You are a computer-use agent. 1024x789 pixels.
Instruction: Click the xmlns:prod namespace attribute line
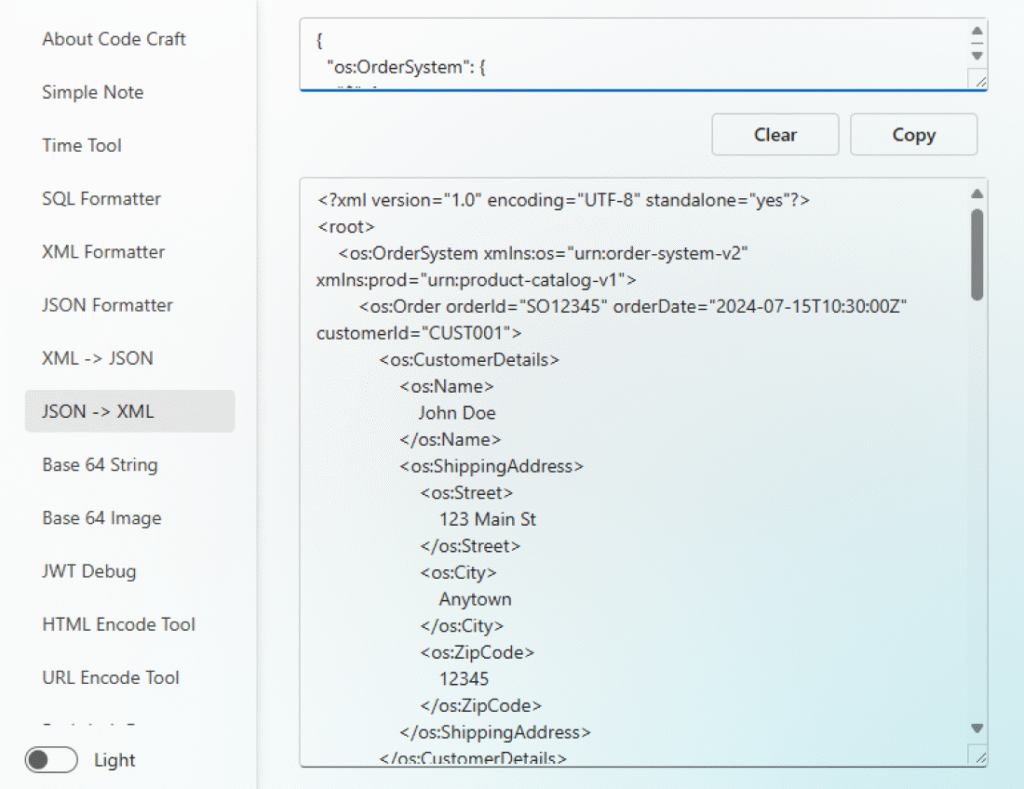click(476, 280)
